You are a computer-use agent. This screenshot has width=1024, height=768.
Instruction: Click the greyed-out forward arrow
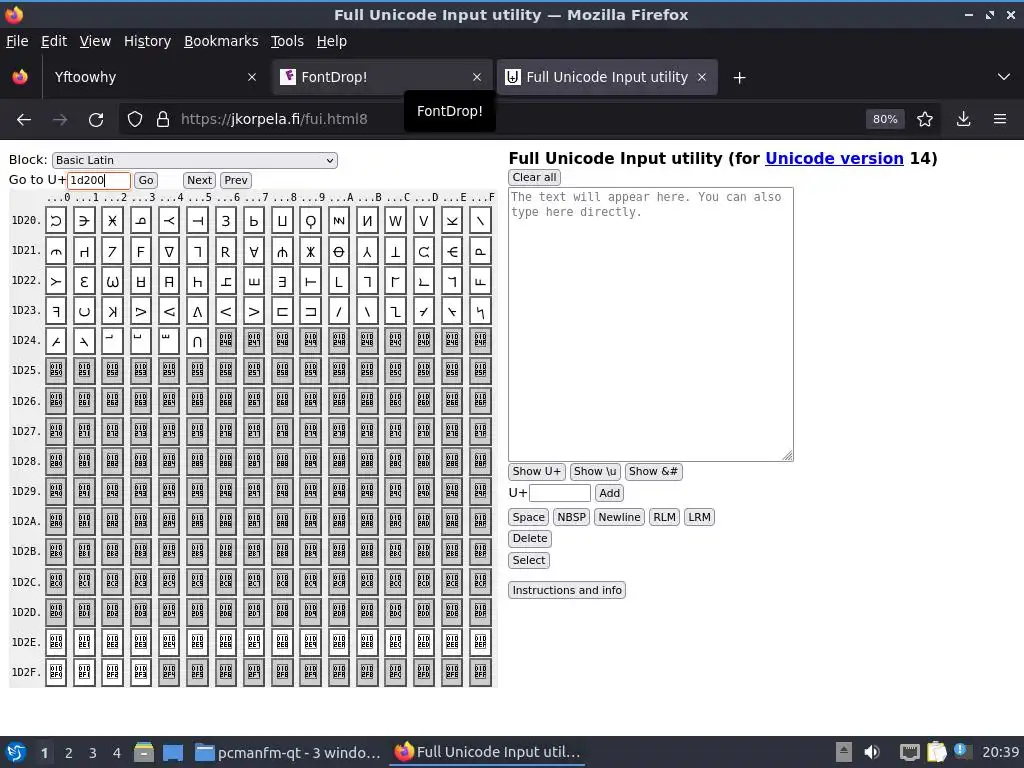[59, 120]
